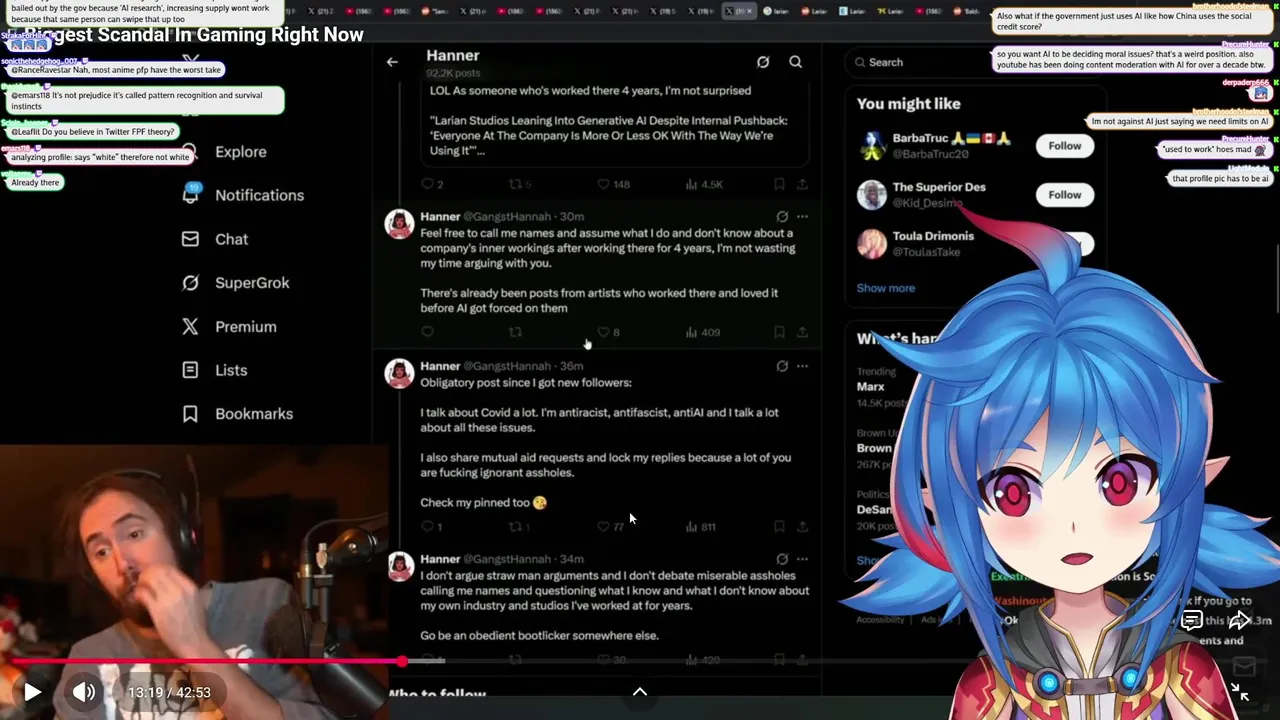
Task: Click the Chat envelope icon
Action: point(190,239)
